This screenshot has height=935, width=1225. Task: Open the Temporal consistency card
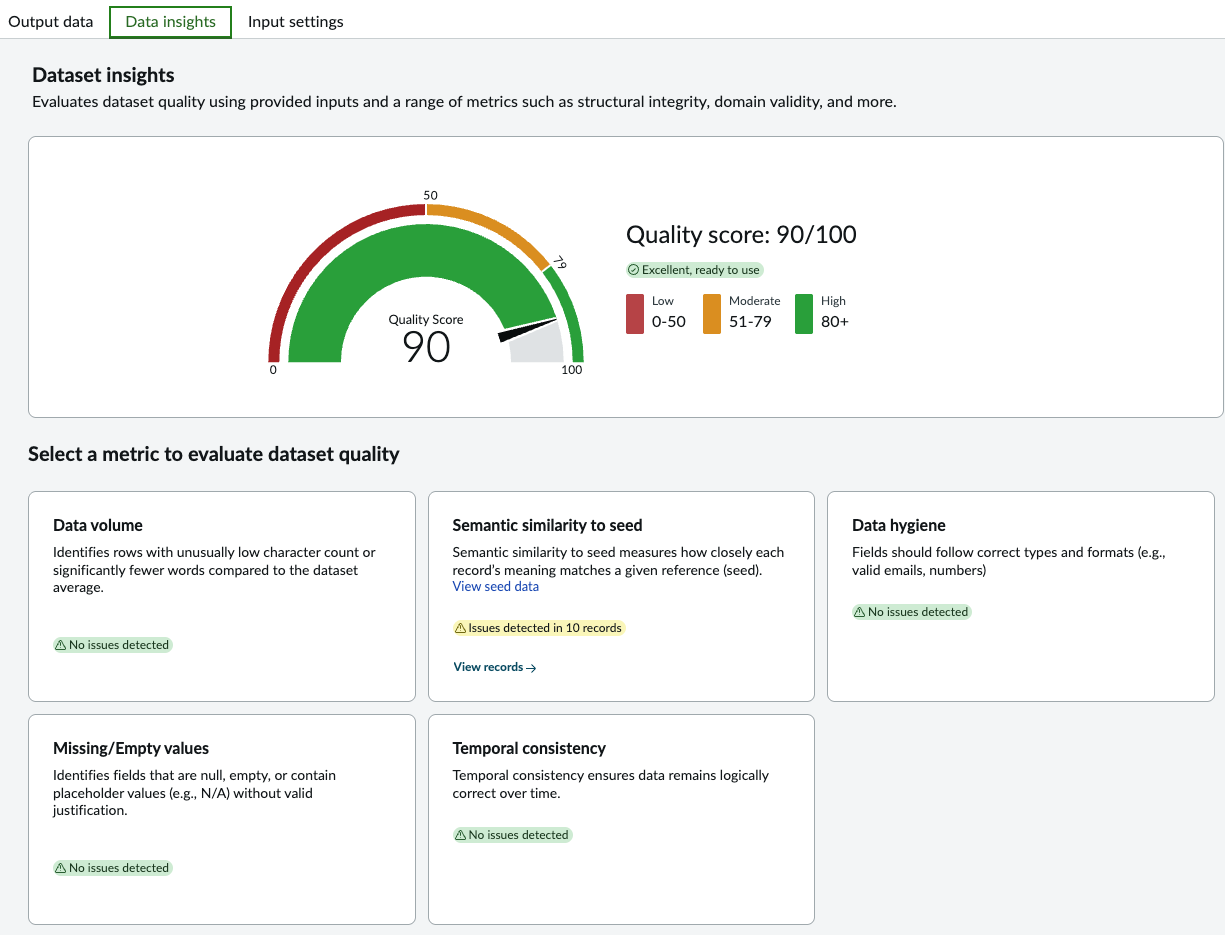tap(621, 819)
